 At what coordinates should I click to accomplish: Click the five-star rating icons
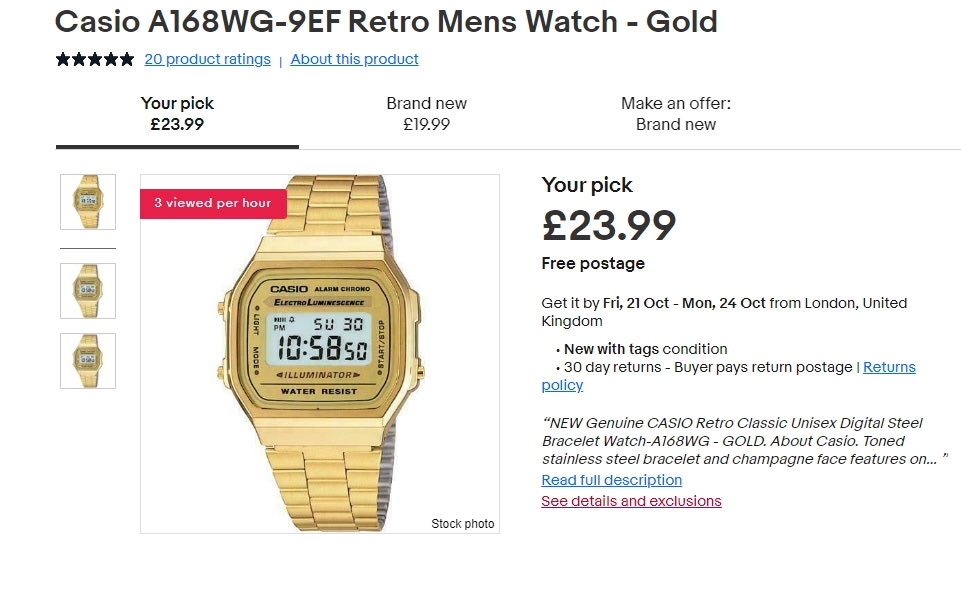pyautogui.click(x=95, y=59)
